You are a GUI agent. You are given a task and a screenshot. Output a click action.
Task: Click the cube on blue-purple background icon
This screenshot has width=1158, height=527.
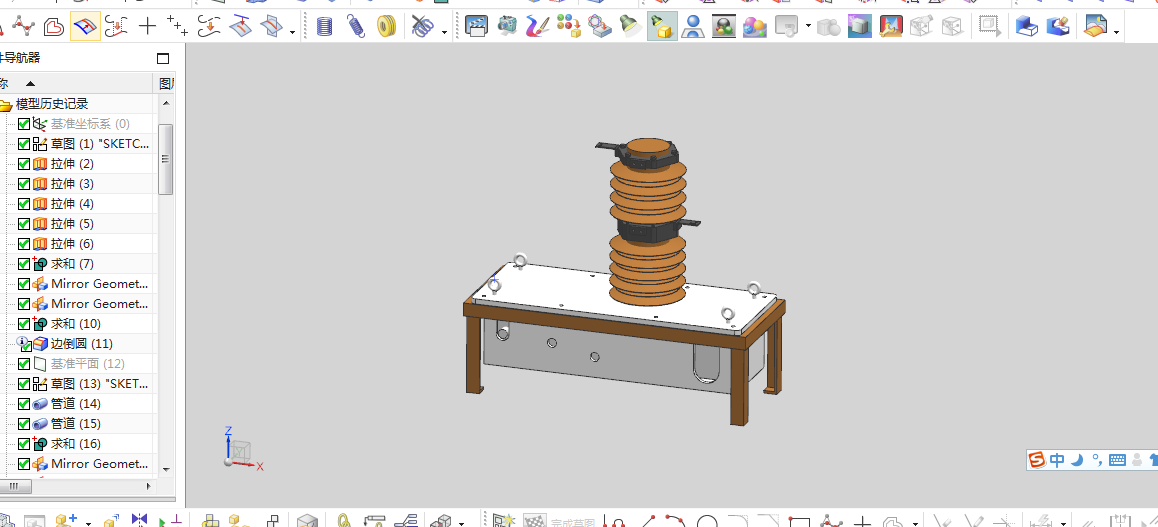[860, 27]
